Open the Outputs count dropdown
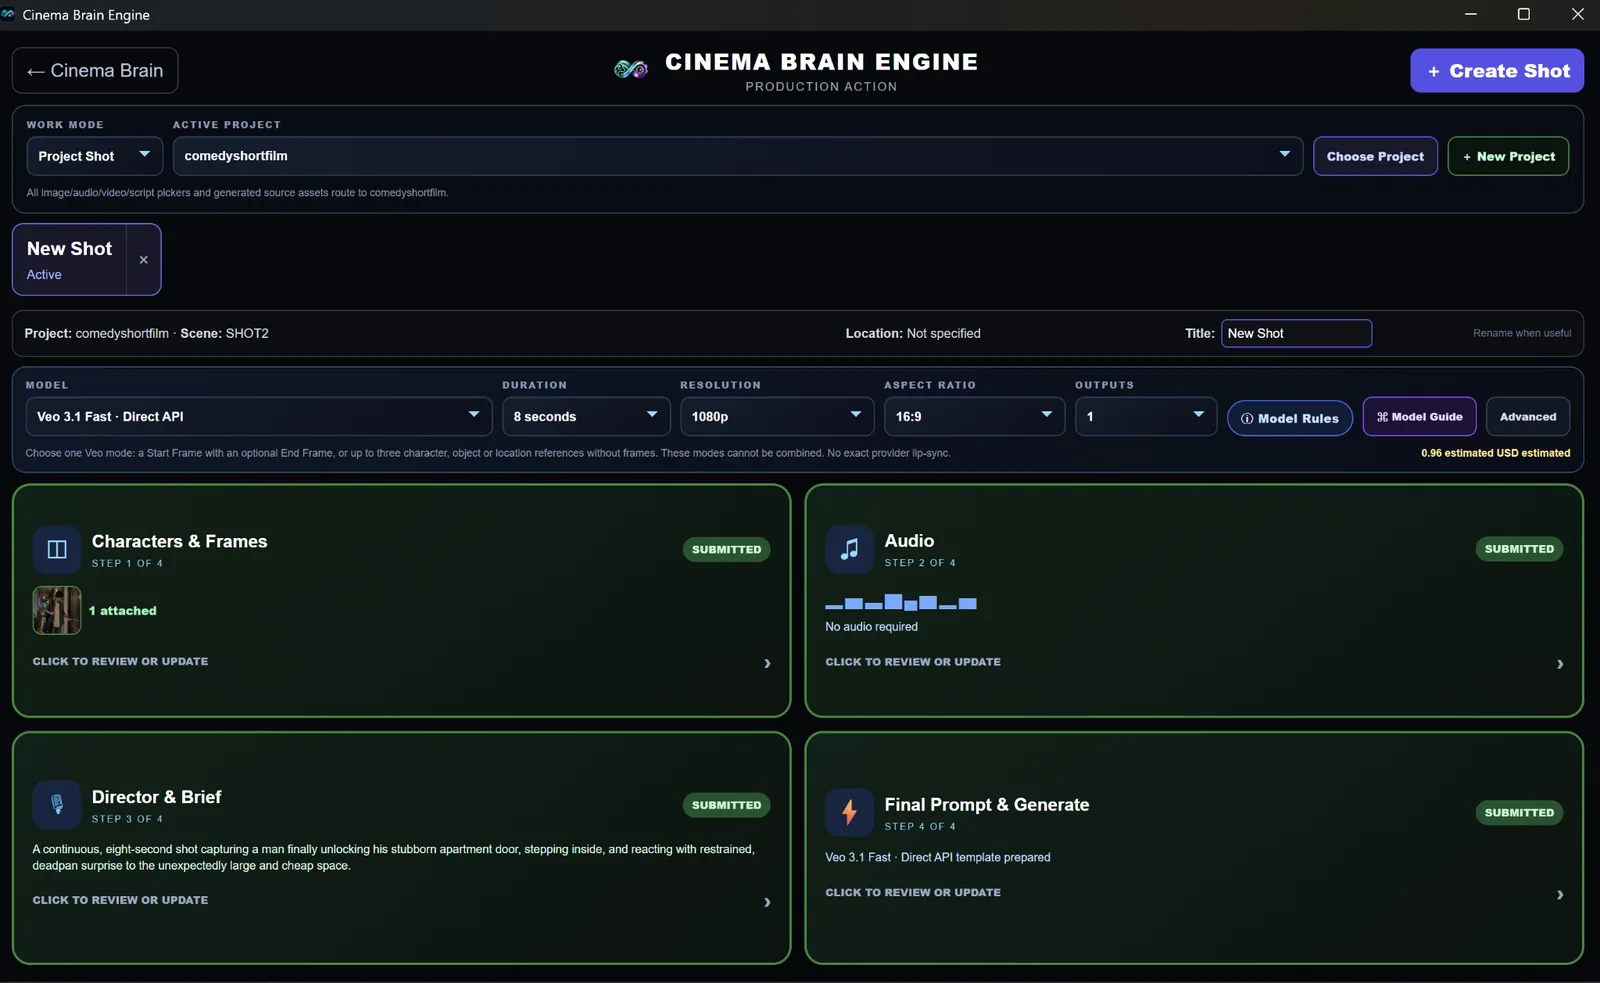 point(1146,416)
